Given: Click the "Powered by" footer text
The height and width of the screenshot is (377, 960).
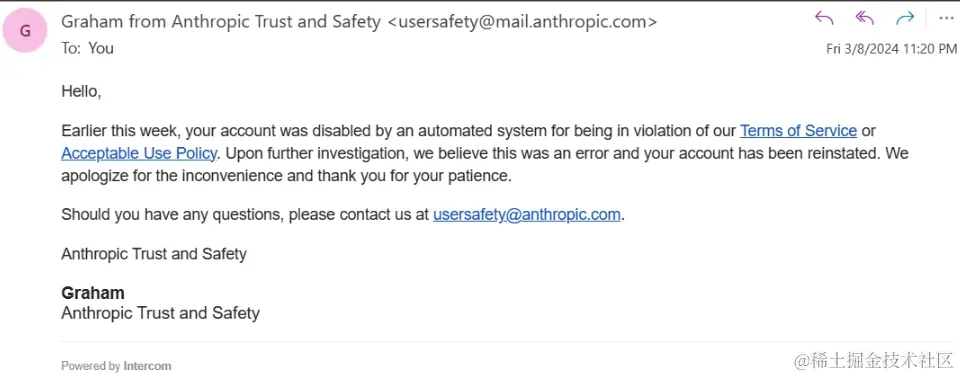Looking at the screenshot, I should 91,366.
